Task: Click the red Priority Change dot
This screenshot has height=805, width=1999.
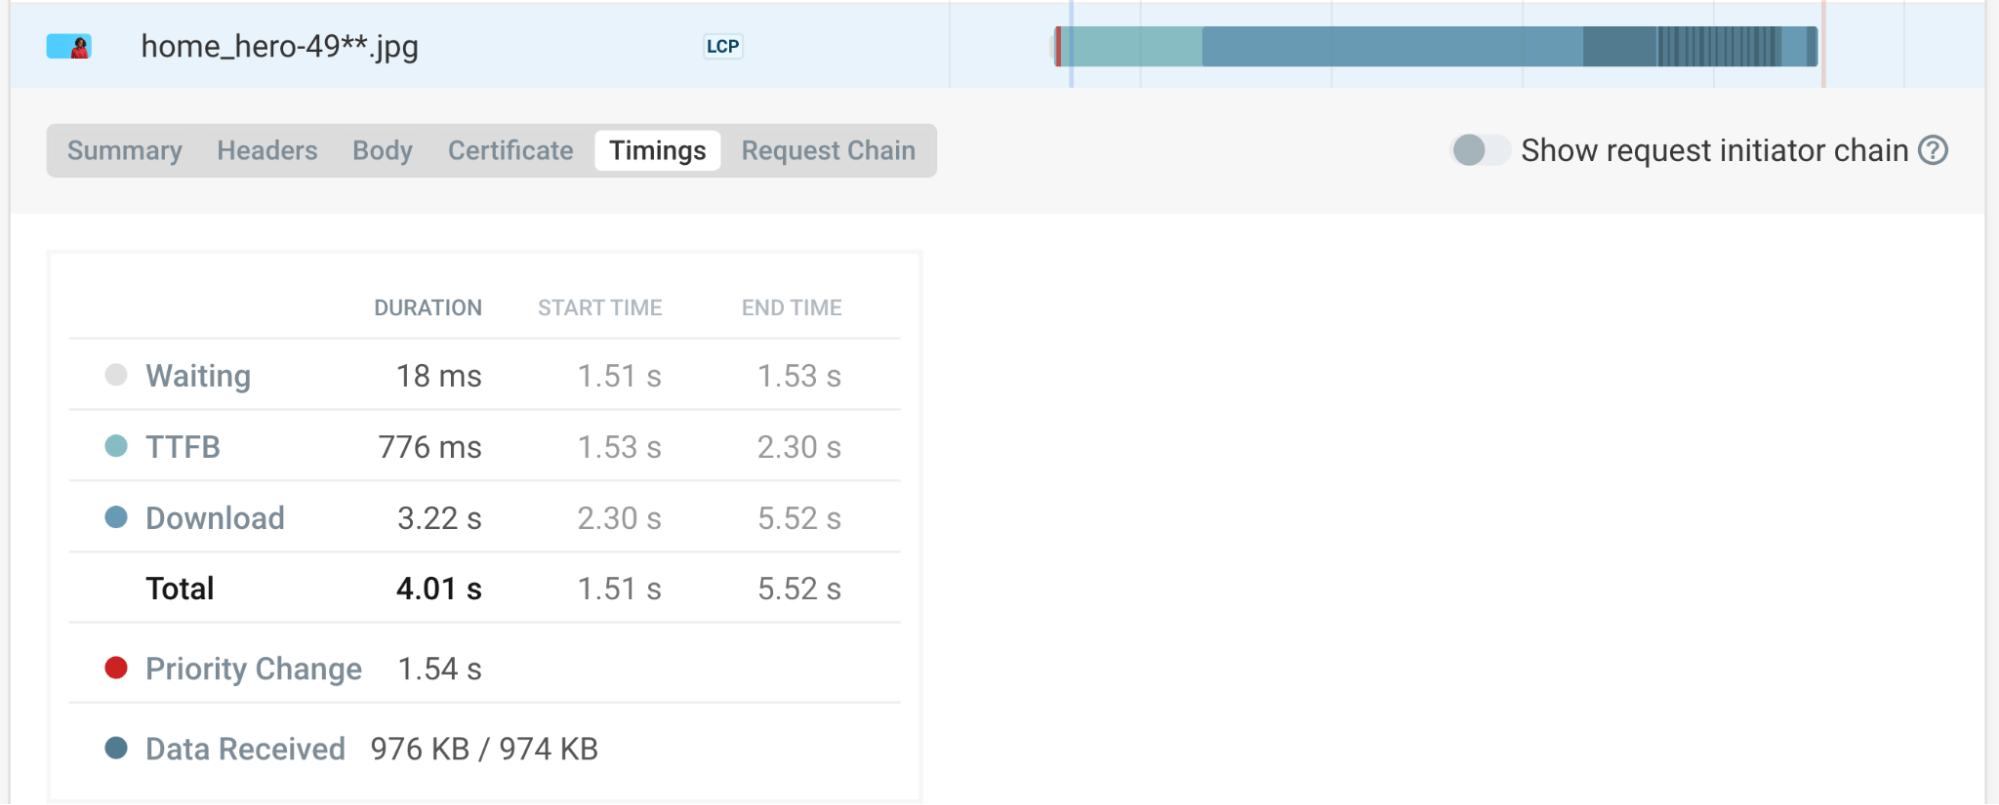Action: tap(116, 668)
